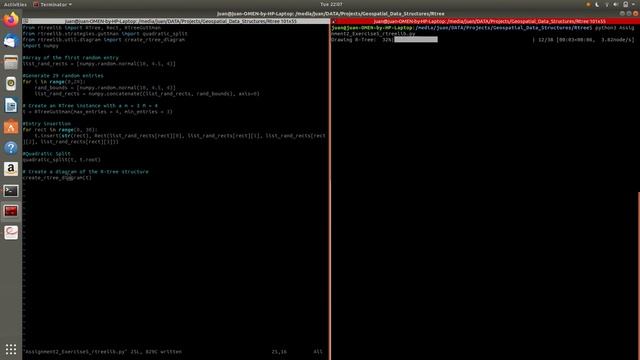
Task: Click Activities in the top bar
Action: pos(15,4)
